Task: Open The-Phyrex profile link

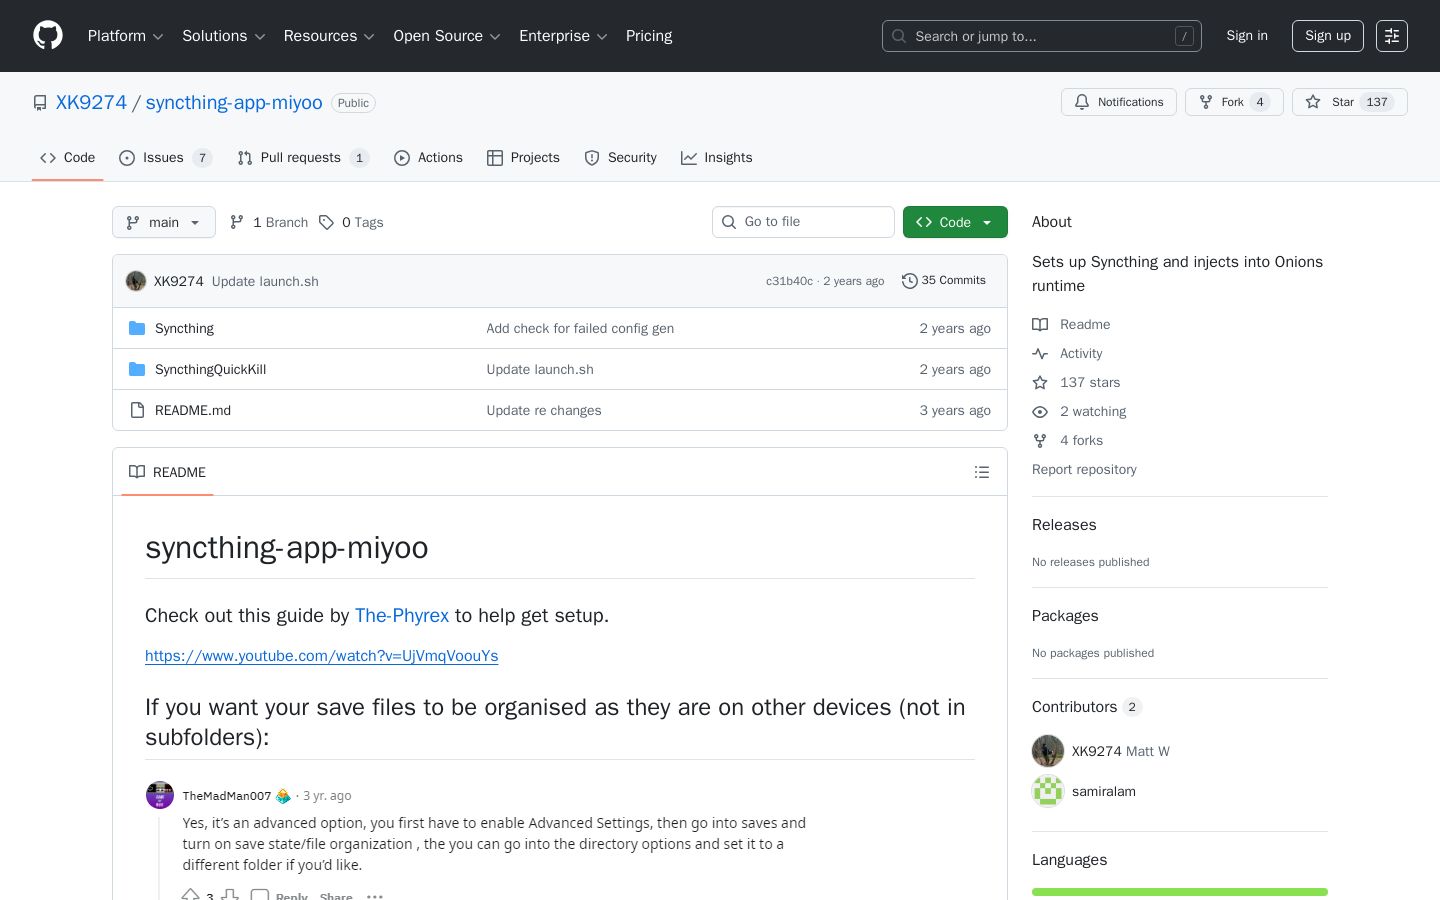Action: coord(402,615)
